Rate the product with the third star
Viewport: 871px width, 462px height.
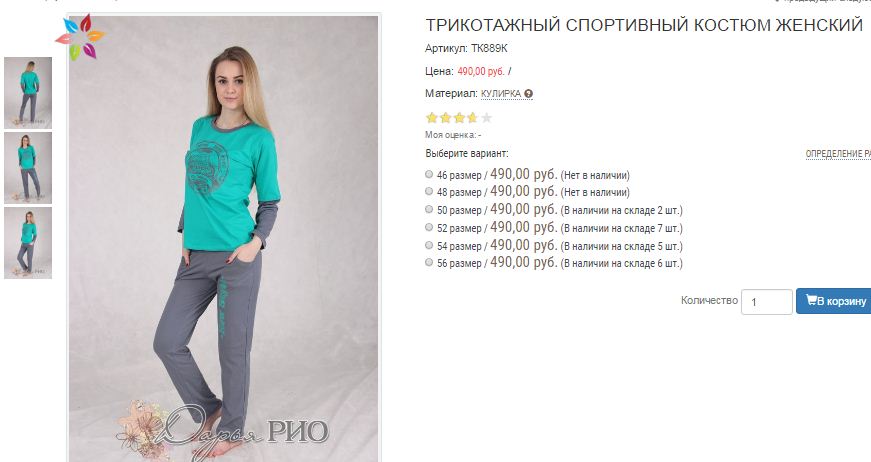(x=459, y=118)
